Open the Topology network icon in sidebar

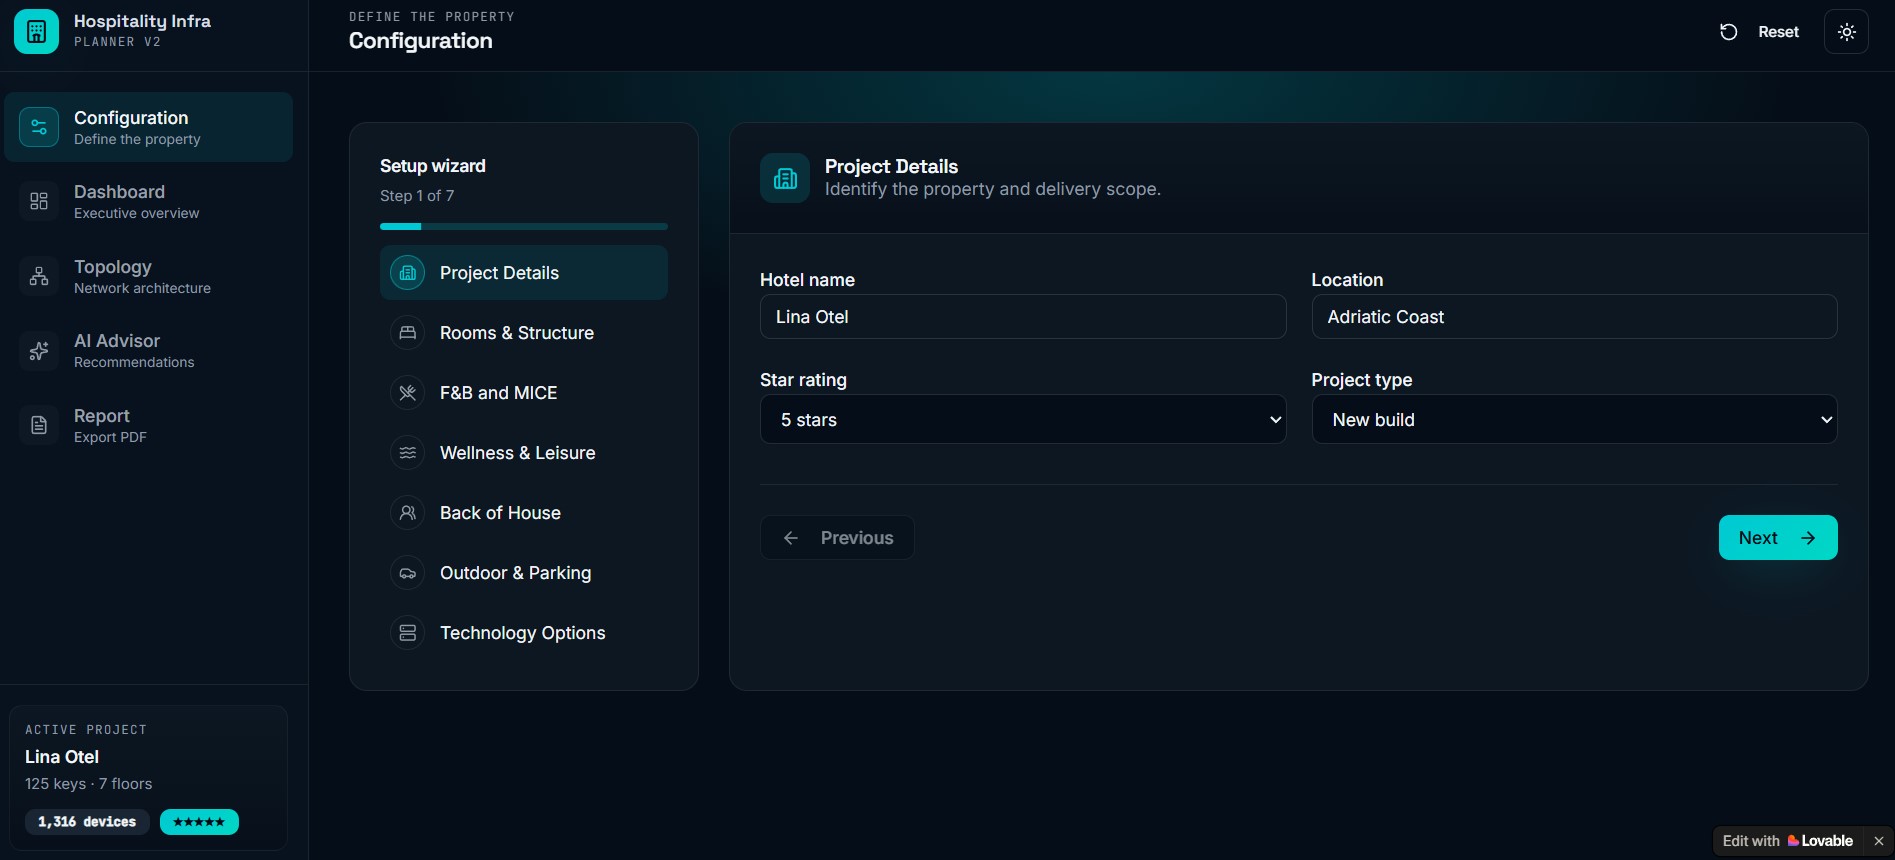tap(39, 276)
